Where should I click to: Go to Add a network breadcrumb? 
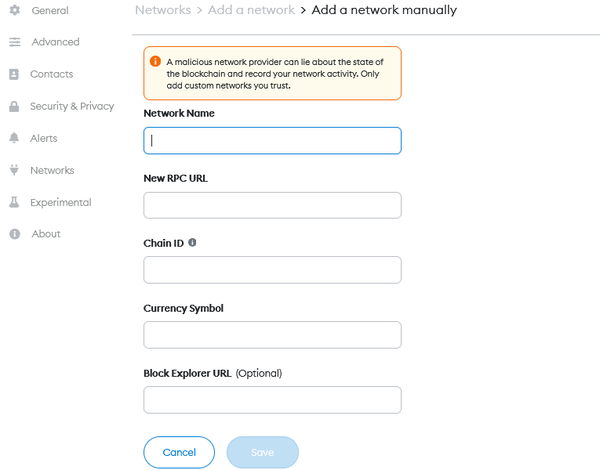(x=251, y=10)
